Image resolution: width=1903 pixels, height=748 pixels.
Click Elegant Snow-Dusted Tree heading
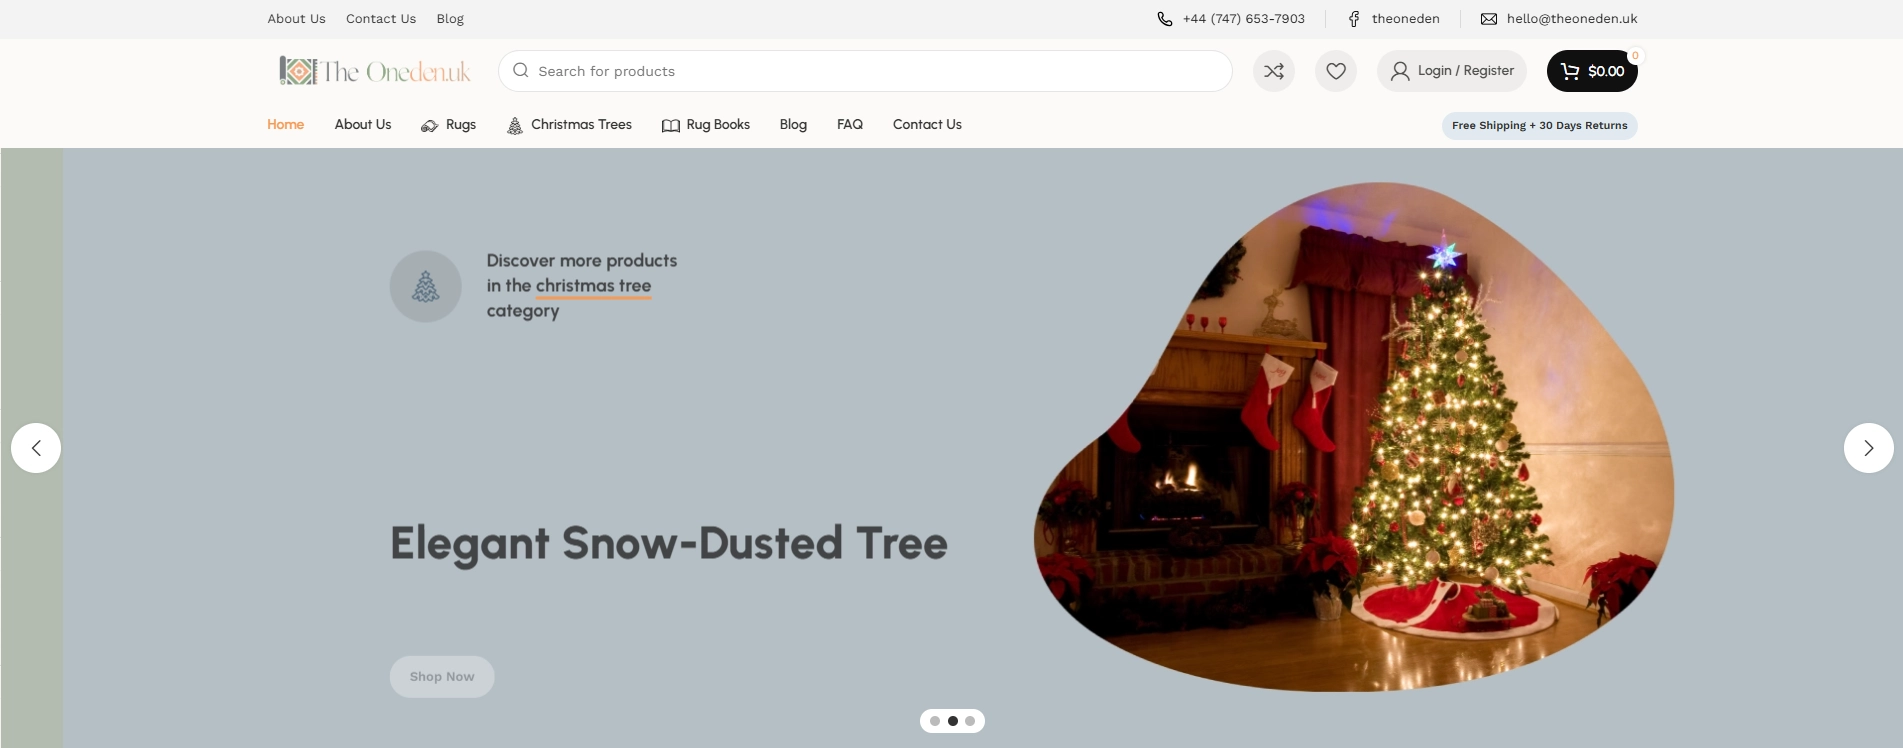pos(669,543)
